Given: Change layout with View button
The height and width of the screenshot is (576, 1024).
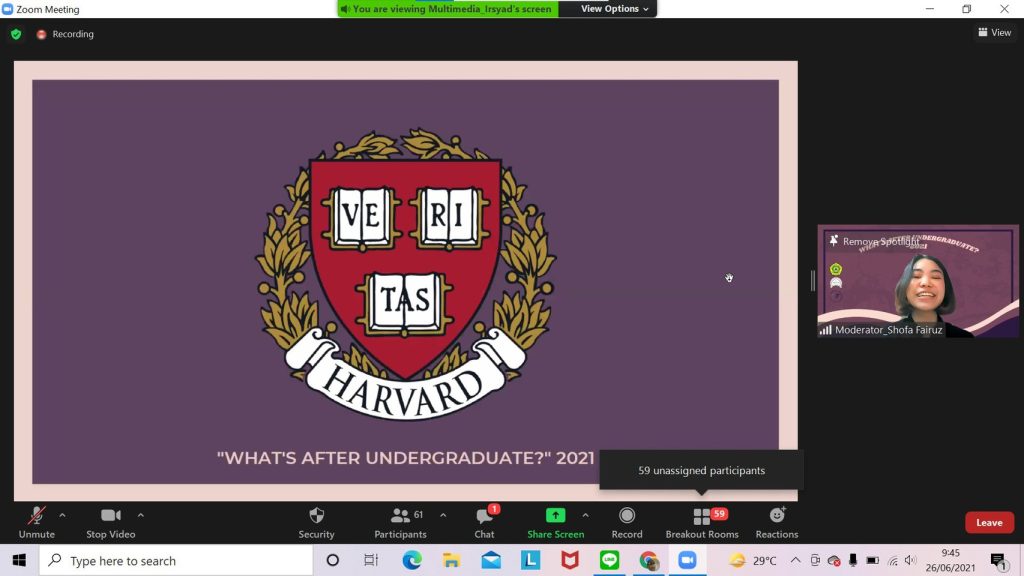Looking at the screenshot, I should pyautogui.click(x=995, y=32).
